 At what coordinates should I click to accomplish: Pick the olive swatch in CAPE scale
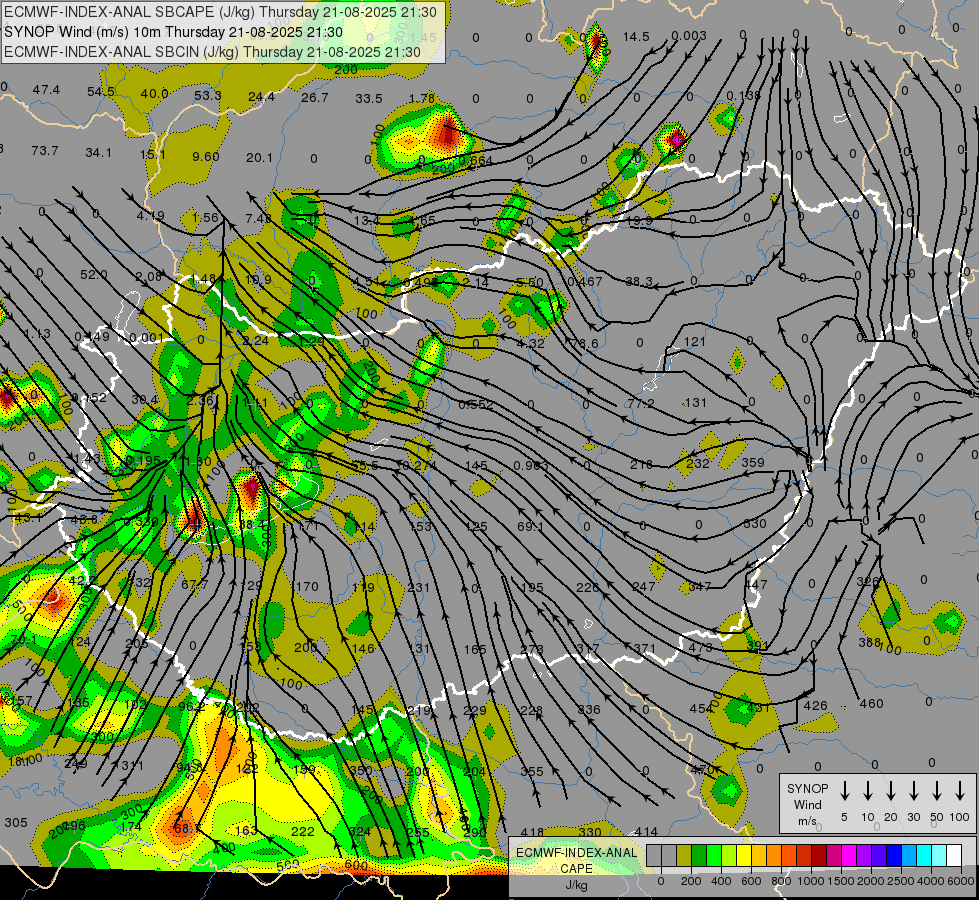click(684, 855)
